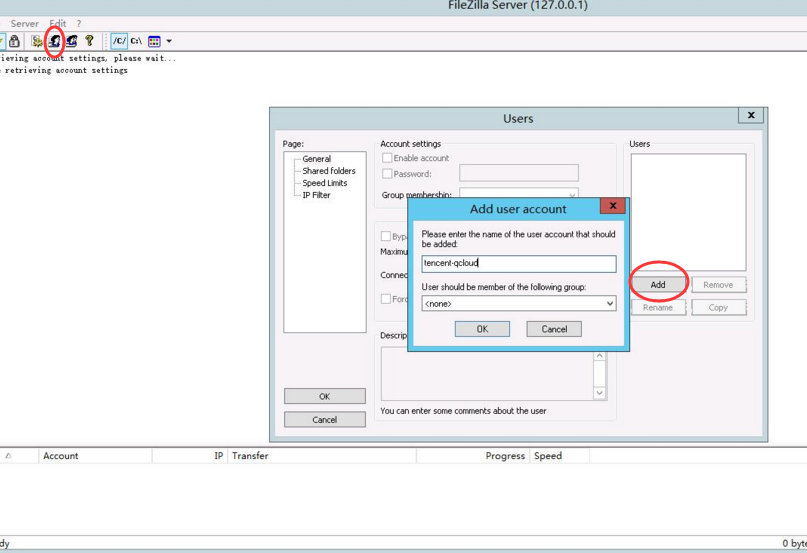
Task: Click the lock server toolbar icon
Action: [x=15, y=41]
